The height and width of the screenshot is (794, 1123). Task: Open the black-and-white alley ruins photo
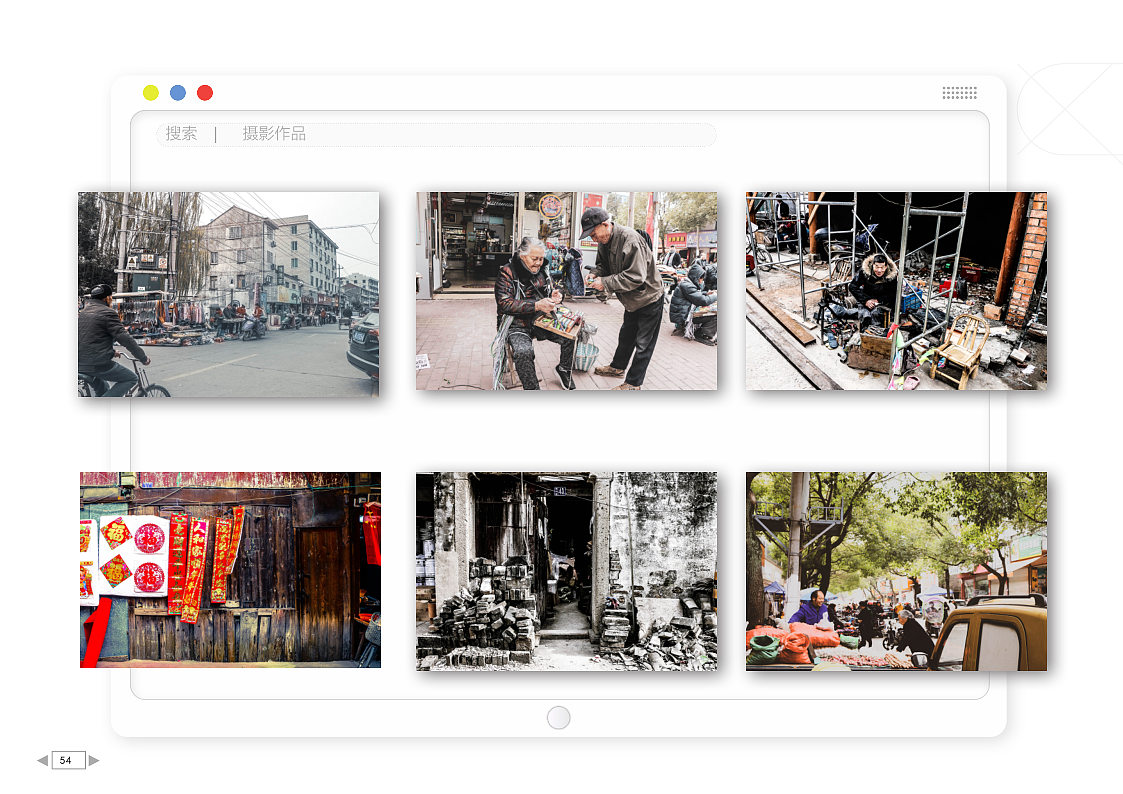(x=567, y=571)
